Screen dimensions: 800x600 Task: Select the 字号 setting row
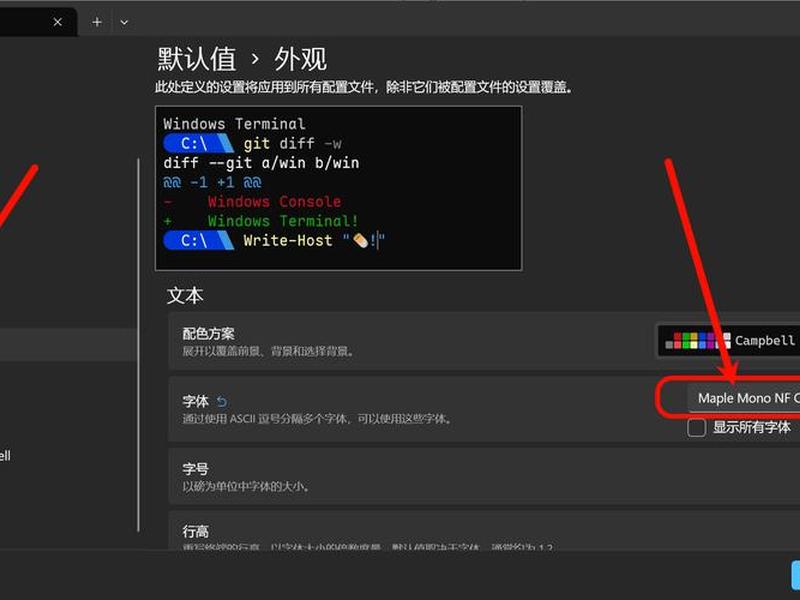click(x=484, y=477)
